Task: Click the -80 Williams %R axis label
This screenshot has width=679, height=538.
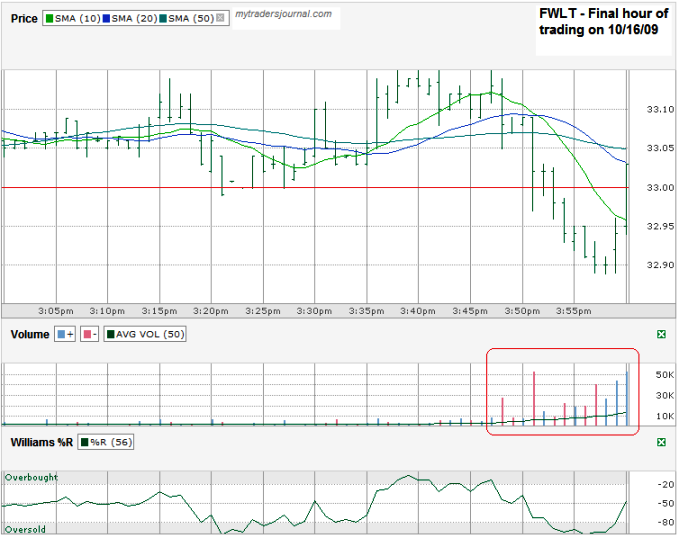Action: [x=666, y=522]
